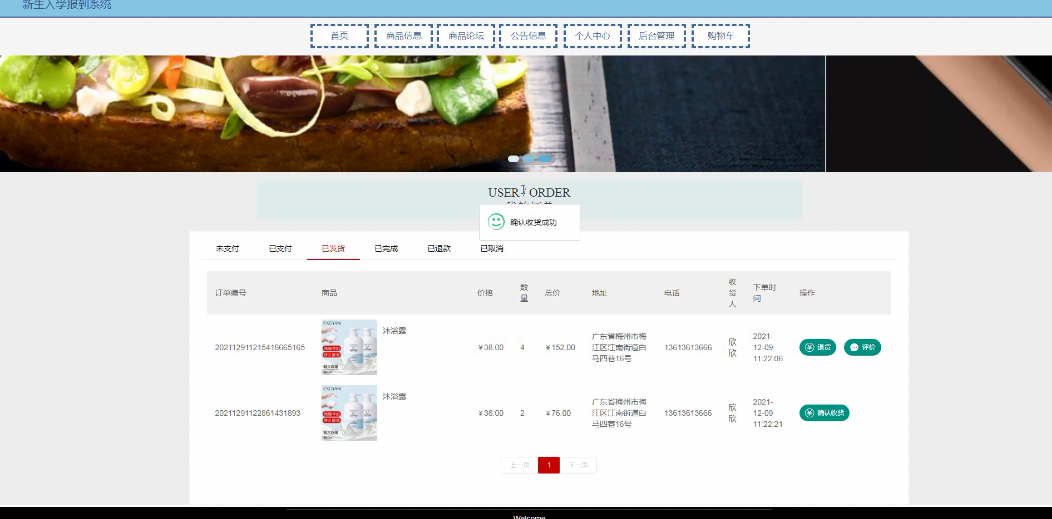The height and width of the screenshot is (519, 1052).
Task: Click quantity 2 in the second order
Action: click(x=522, y=413)
